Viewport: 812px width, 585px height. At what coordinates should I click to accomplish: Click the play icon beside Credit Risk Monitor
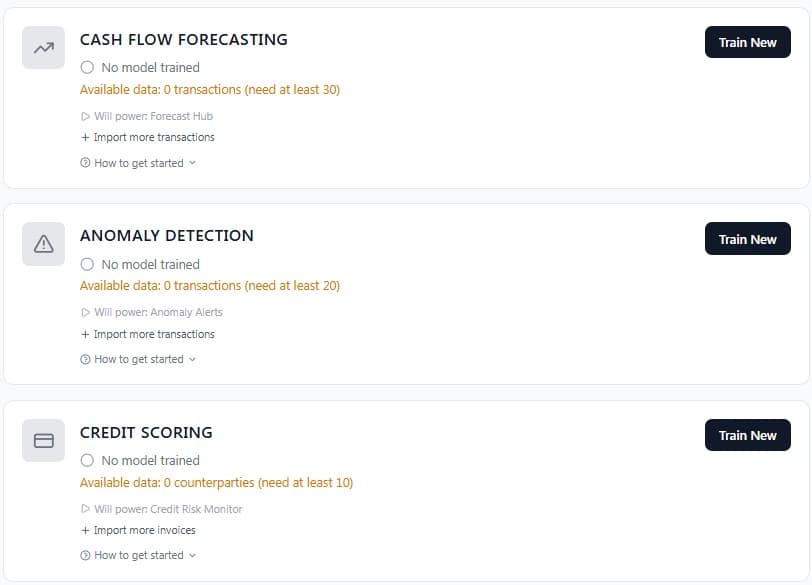click(x=85, y=509)
